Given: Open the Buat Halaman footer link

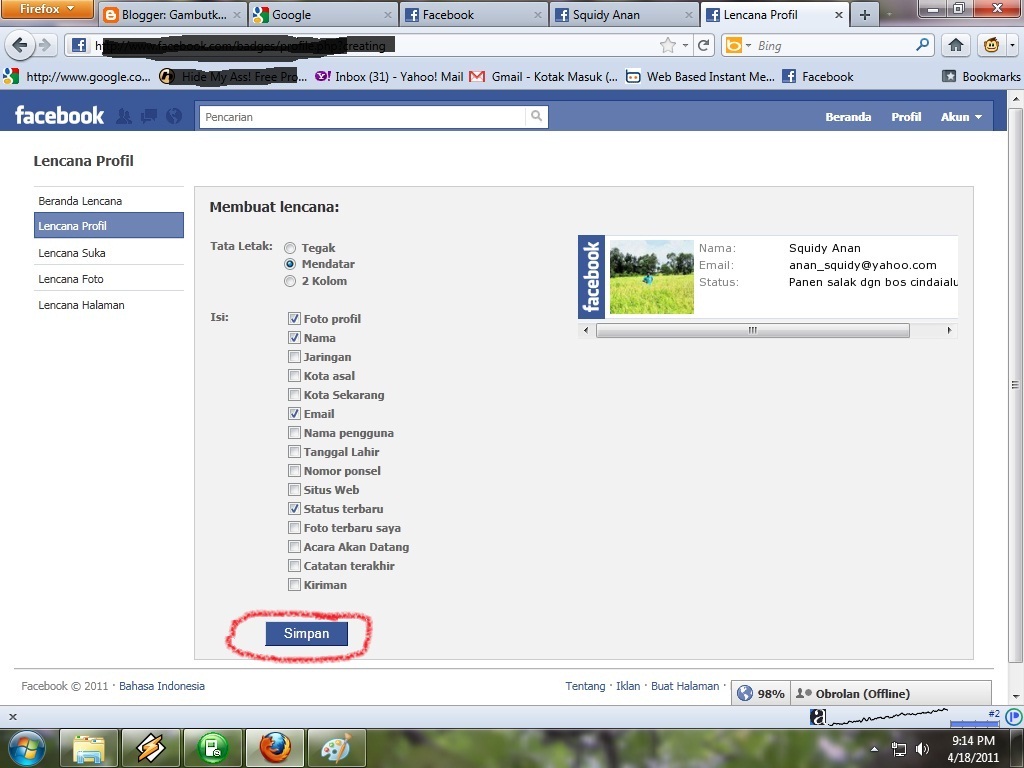Looking at the screenshot, I should tap(684, 686).
